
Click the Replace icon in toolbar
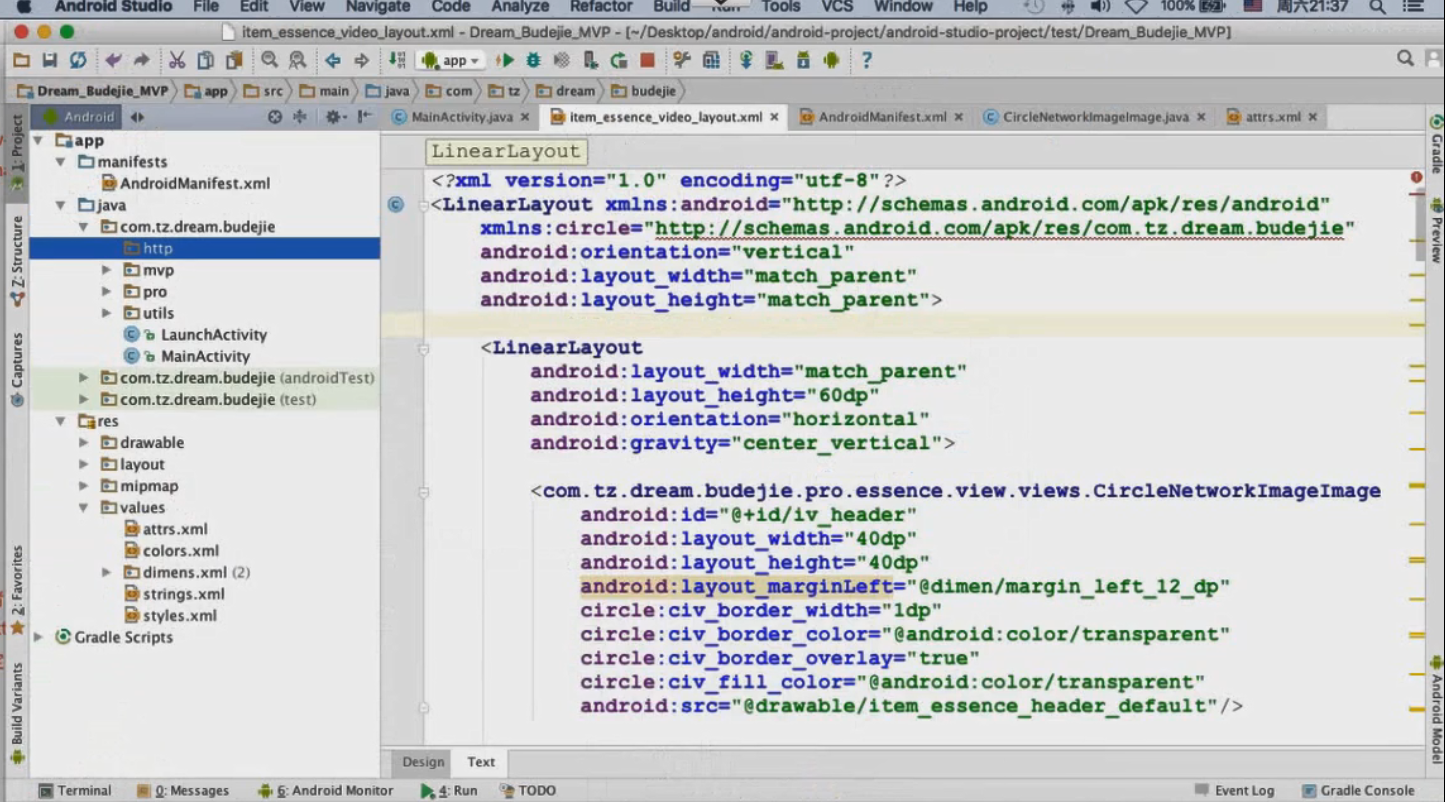(x=297, y=61)
